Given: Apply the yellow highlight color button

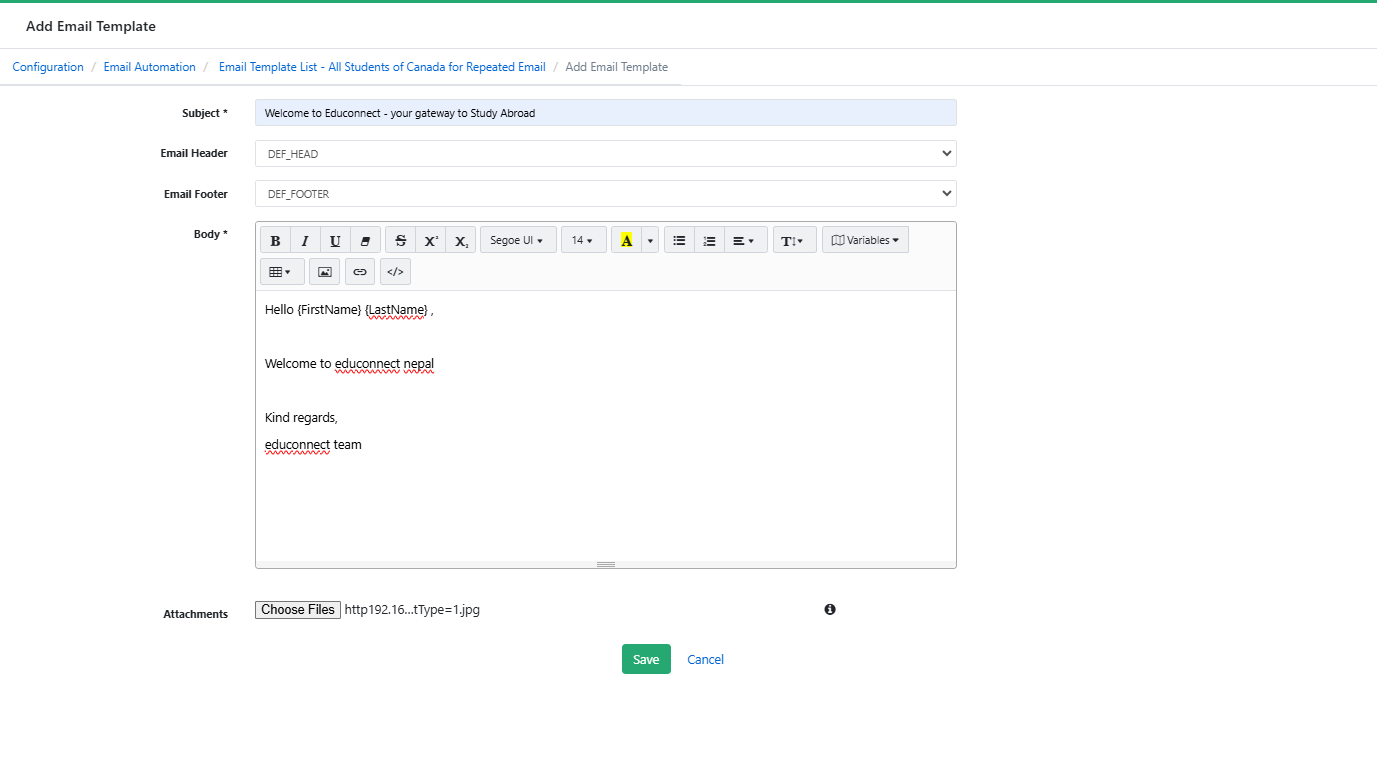Looking at the screenshot, I should click(x=627, y=240).
